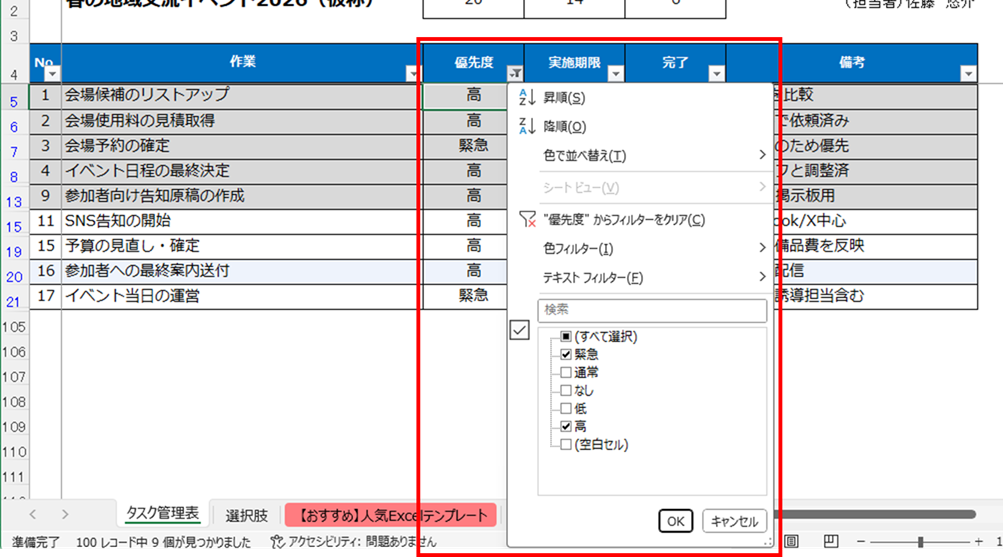
Task: Select cell 会場使用料の見積取得
Action: [x=242, y=121]
